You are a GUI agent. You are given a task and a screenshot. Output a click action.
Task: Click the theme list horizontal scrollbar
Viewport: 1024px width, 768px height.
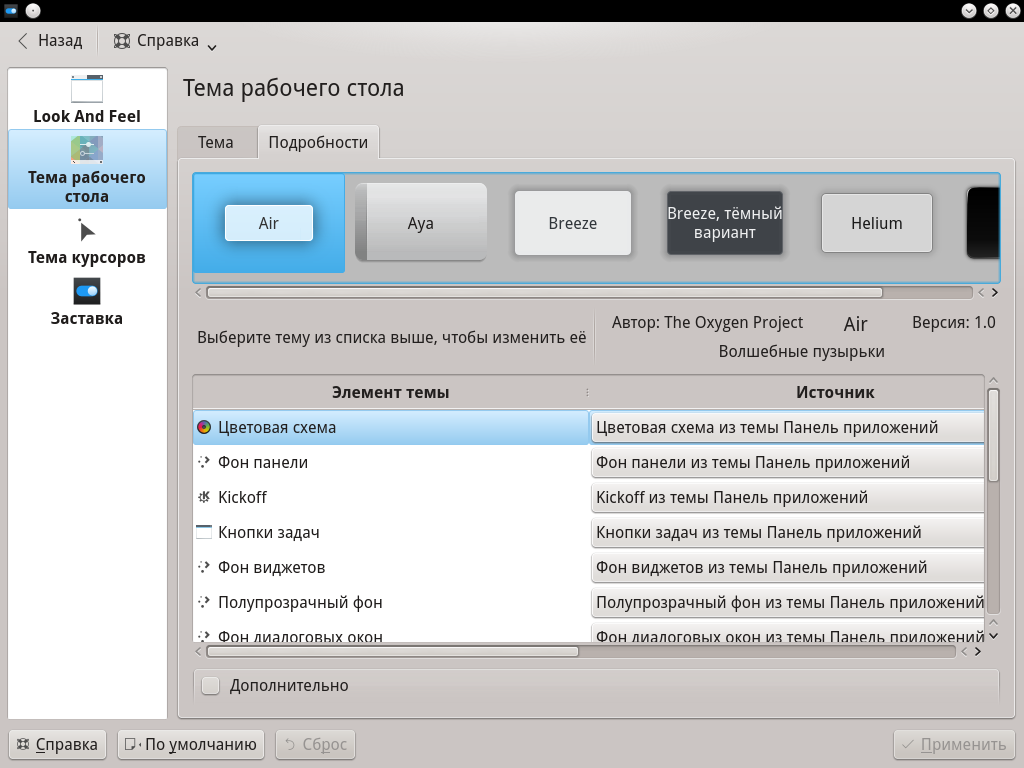pos(544,293)
